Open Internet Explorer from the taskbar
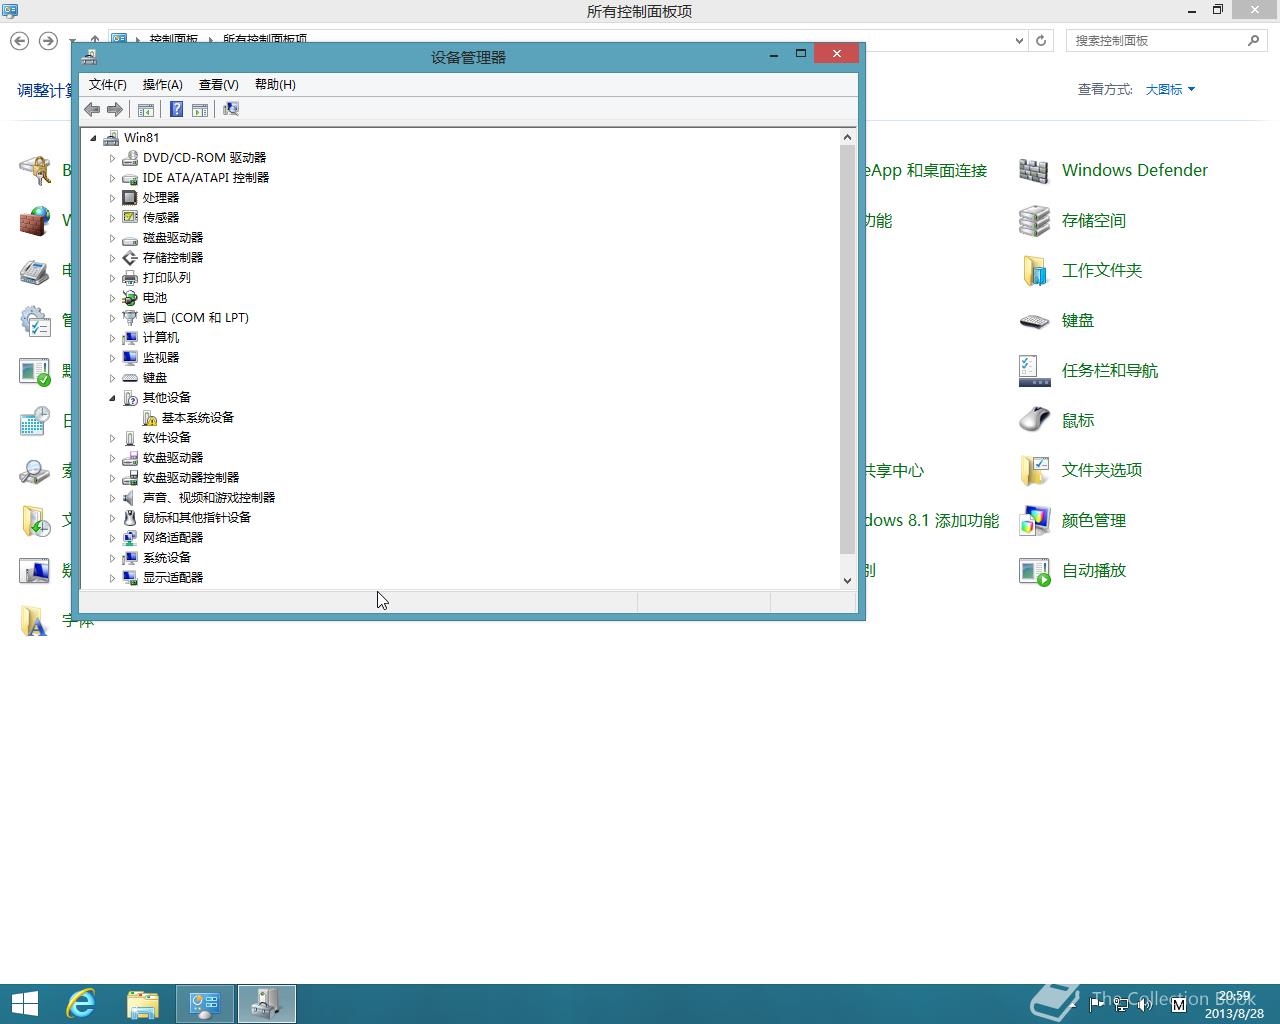The width and height of the screenshot is (1280, 1024). pos(80,1003)
